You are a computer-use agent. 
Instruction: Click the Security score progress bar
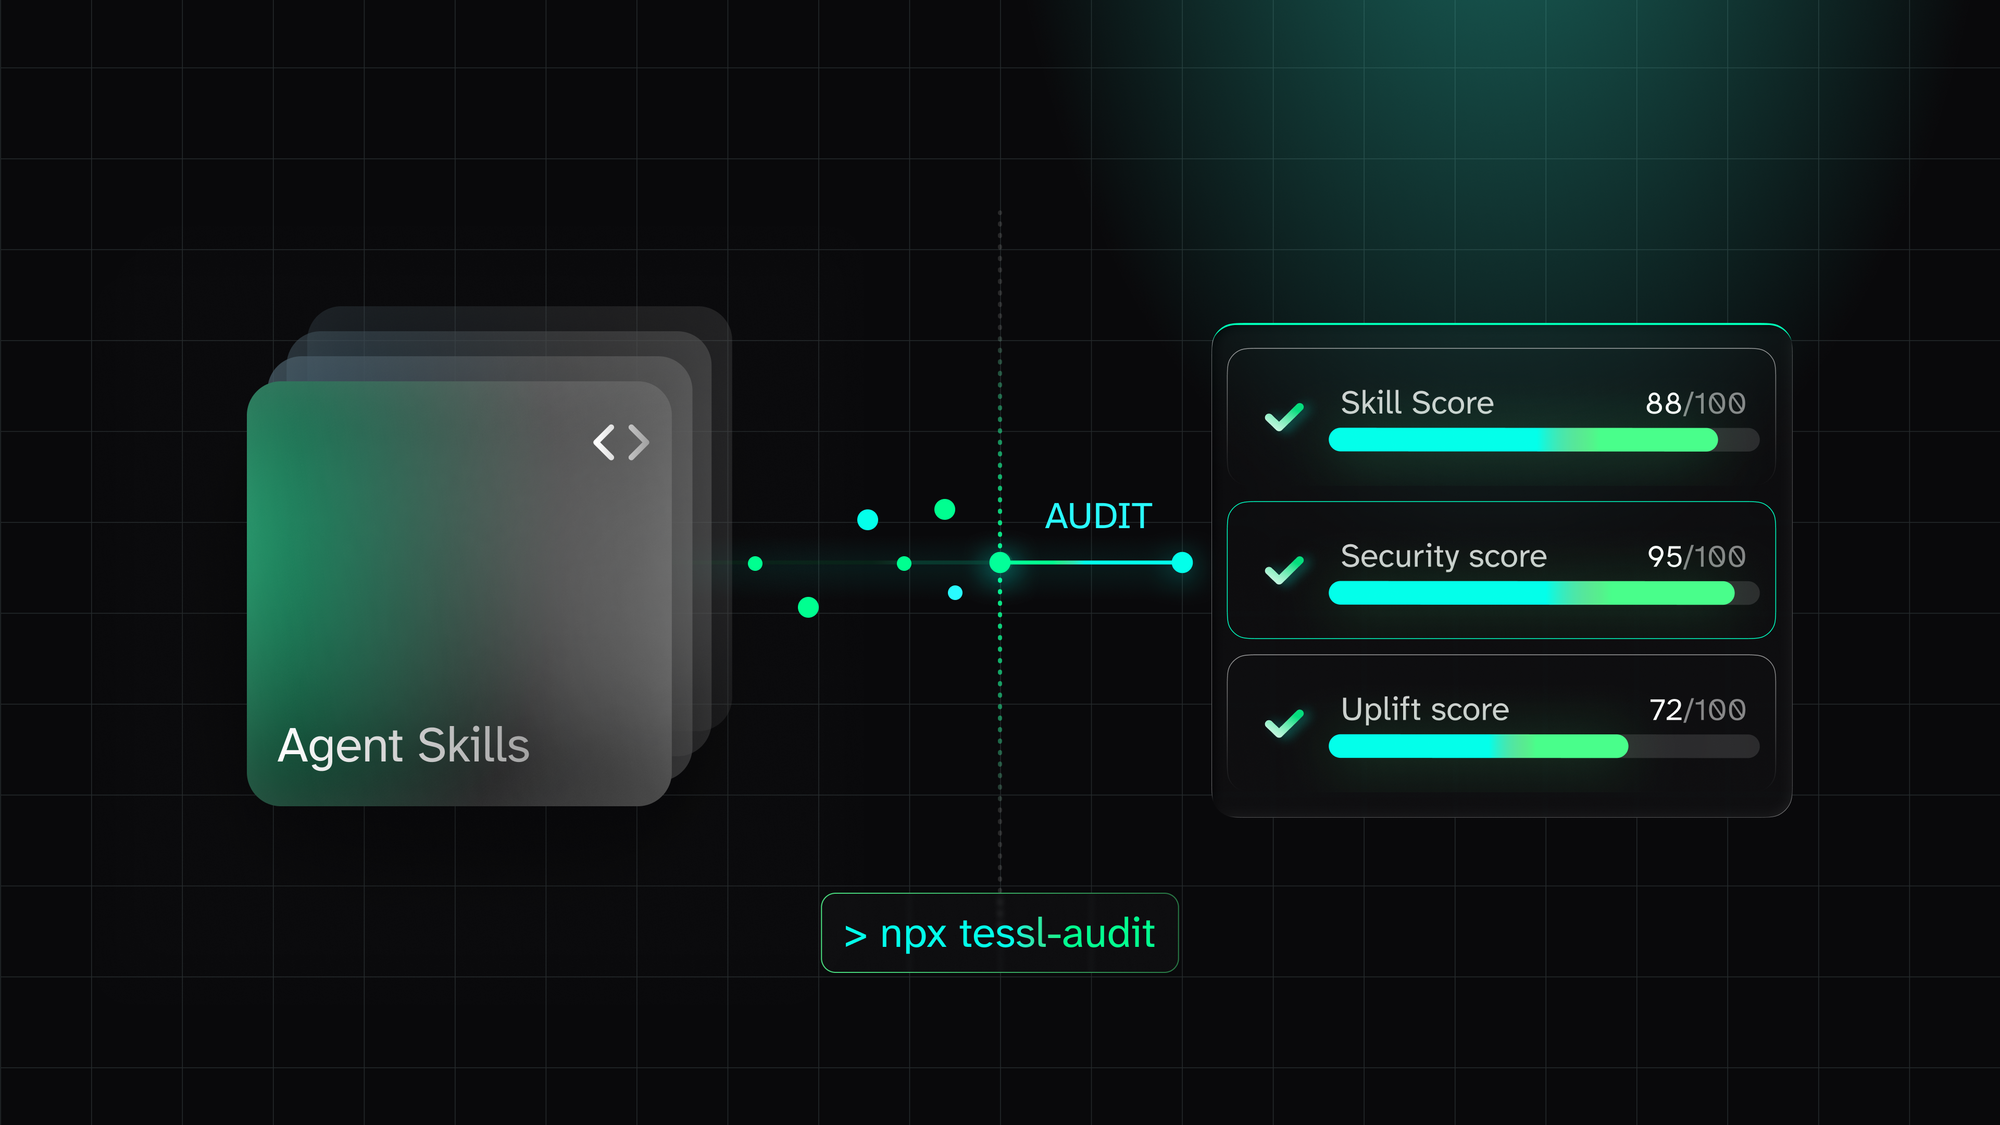tap(1543, 593)
